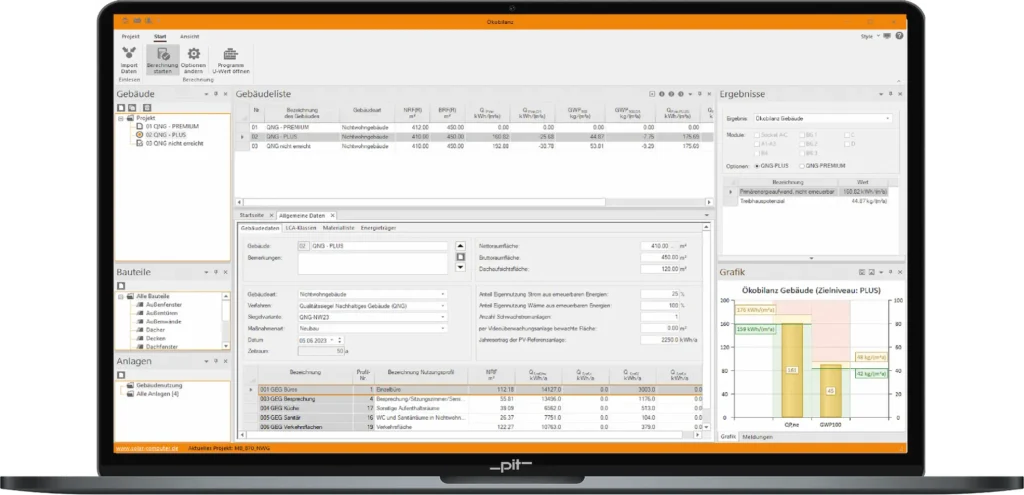The image size is (1024, 495).
Task: Expand the Verfahren combo box
Action: (x=443, y=306)
